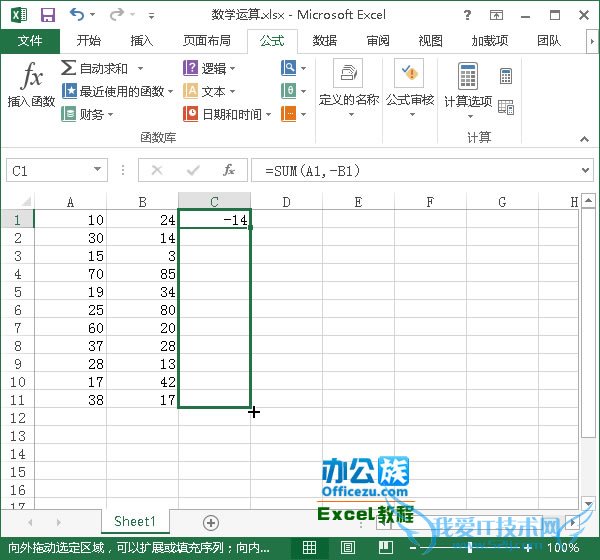The width and height of the screenshot is (600, 560).
Task: Click the Calculate Now calculator icon
Action: click(x=506, y=76)
